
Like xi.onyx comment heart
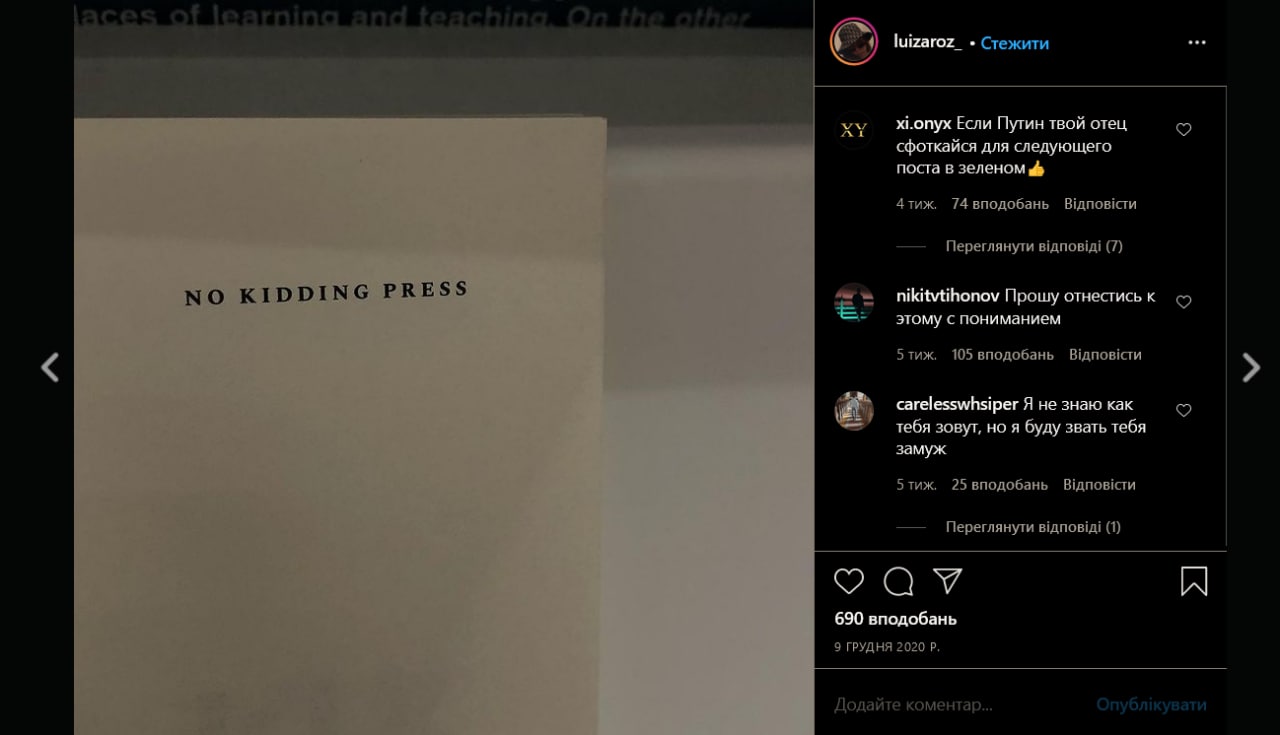point(1183,129)
